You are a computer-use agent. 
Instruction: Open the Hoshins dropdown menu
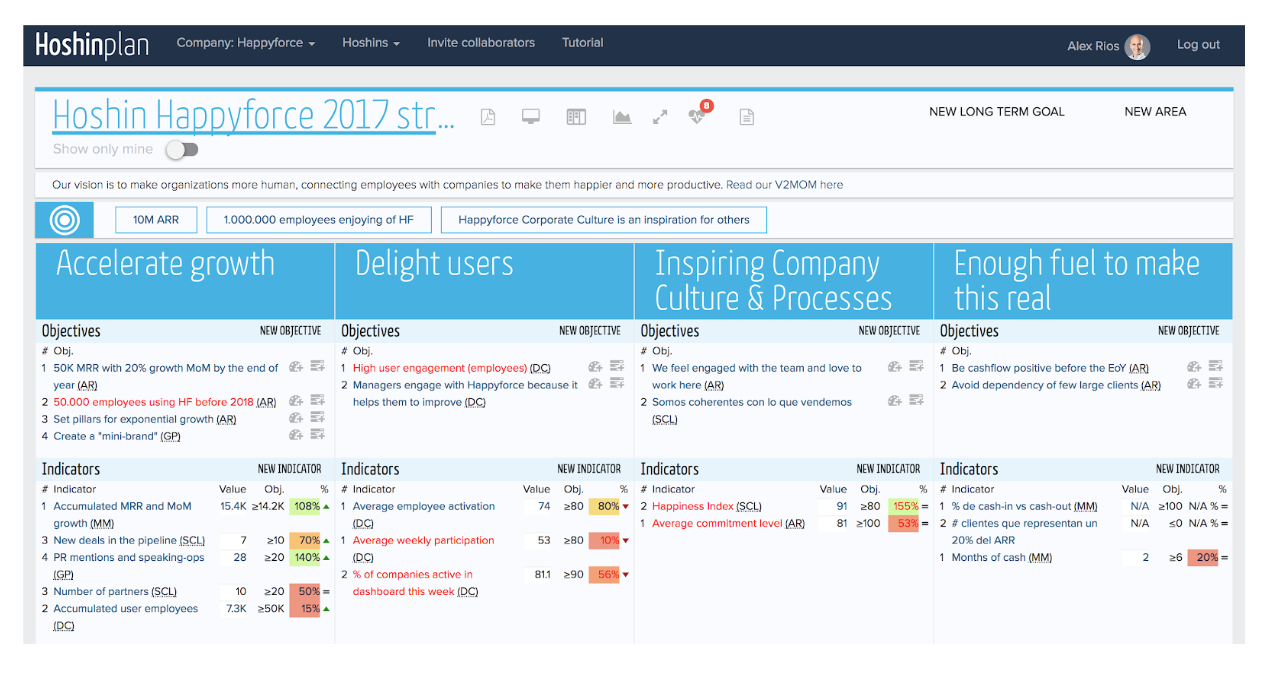coord(371,43)
